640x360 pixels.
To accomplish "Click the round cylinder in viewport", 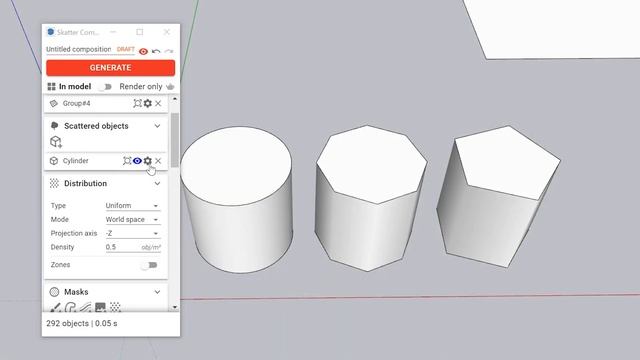I will tap(236, 199).
